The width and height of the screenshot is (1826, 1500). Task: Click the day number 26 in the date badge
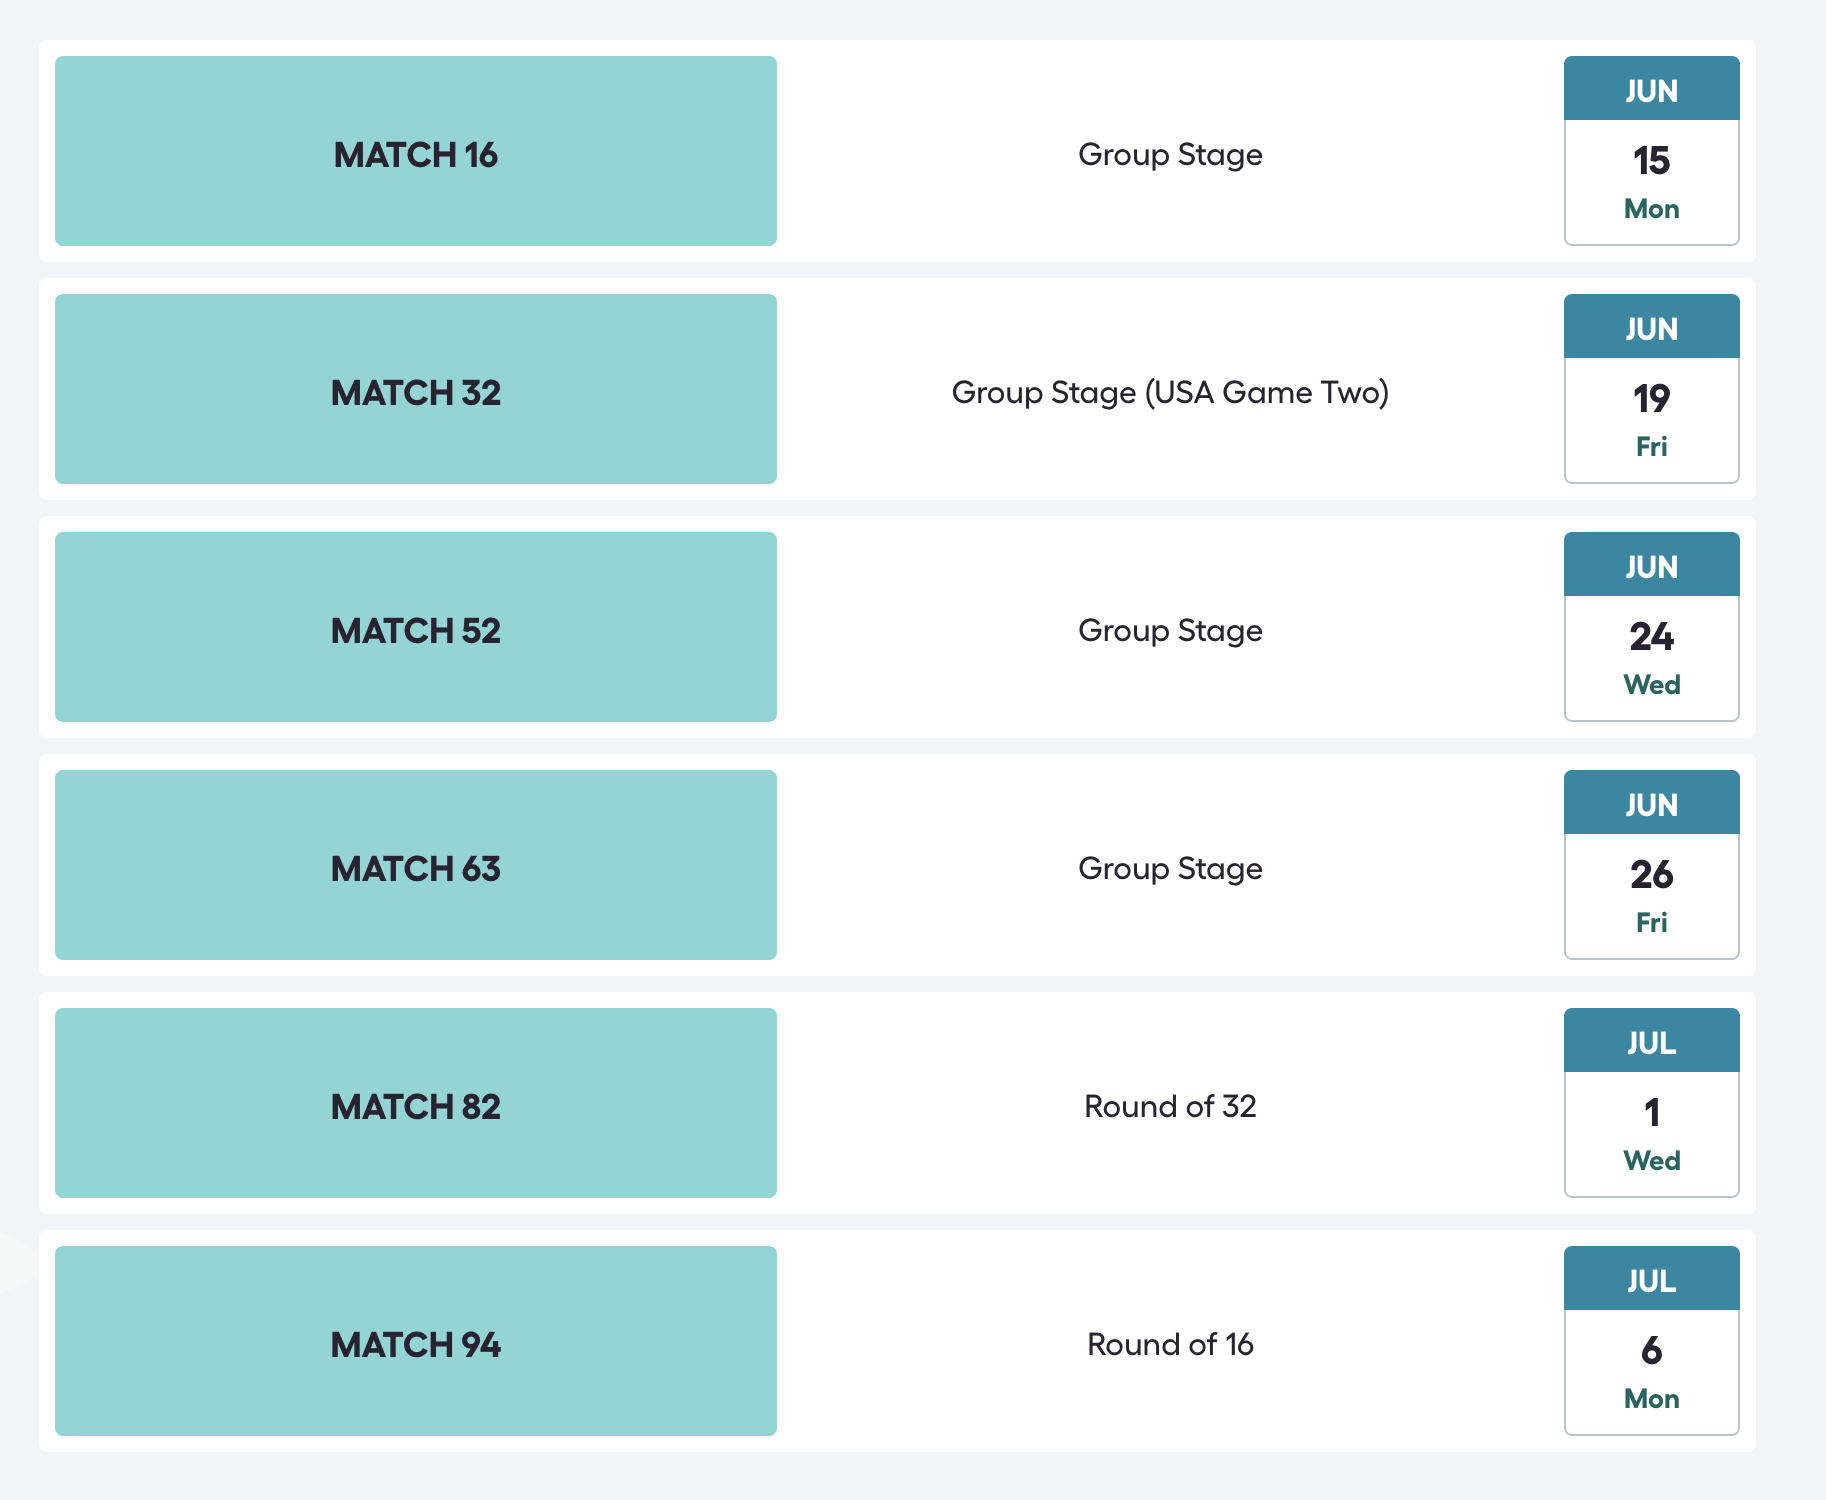(1651, 875)
